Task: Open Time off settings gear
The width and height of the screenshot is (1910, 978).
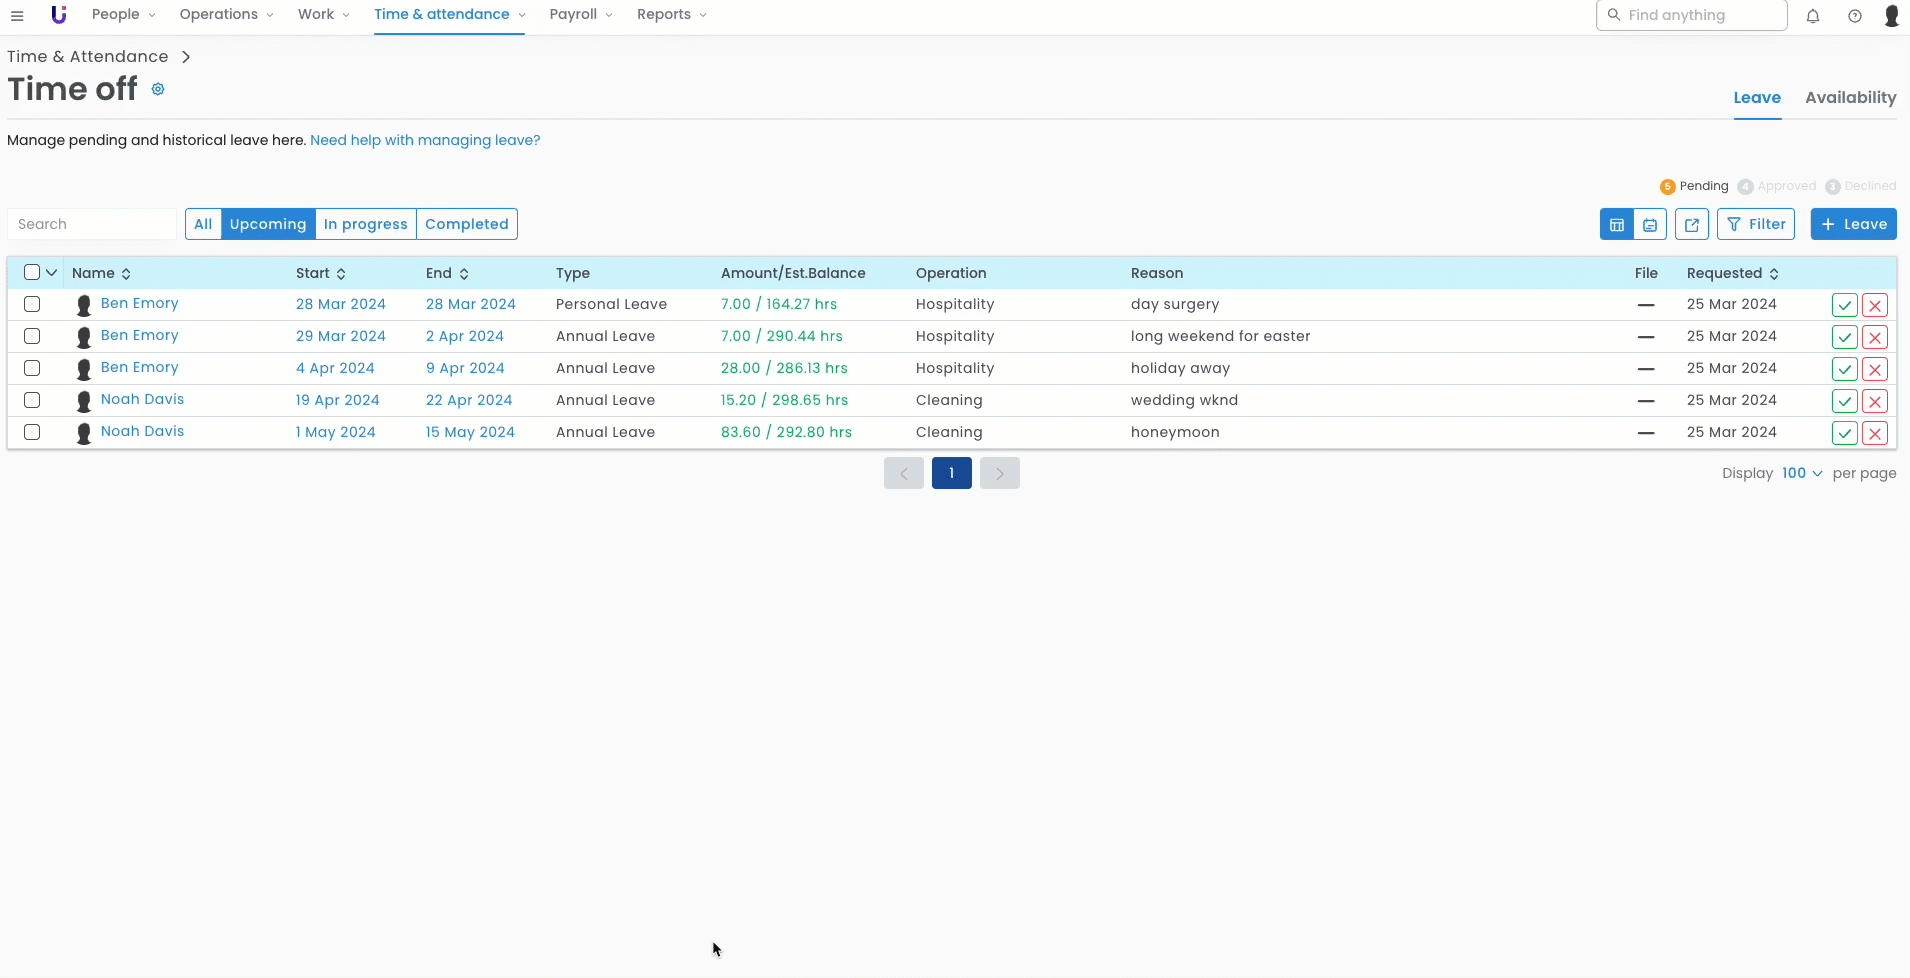Action: [x=158, y=89]
